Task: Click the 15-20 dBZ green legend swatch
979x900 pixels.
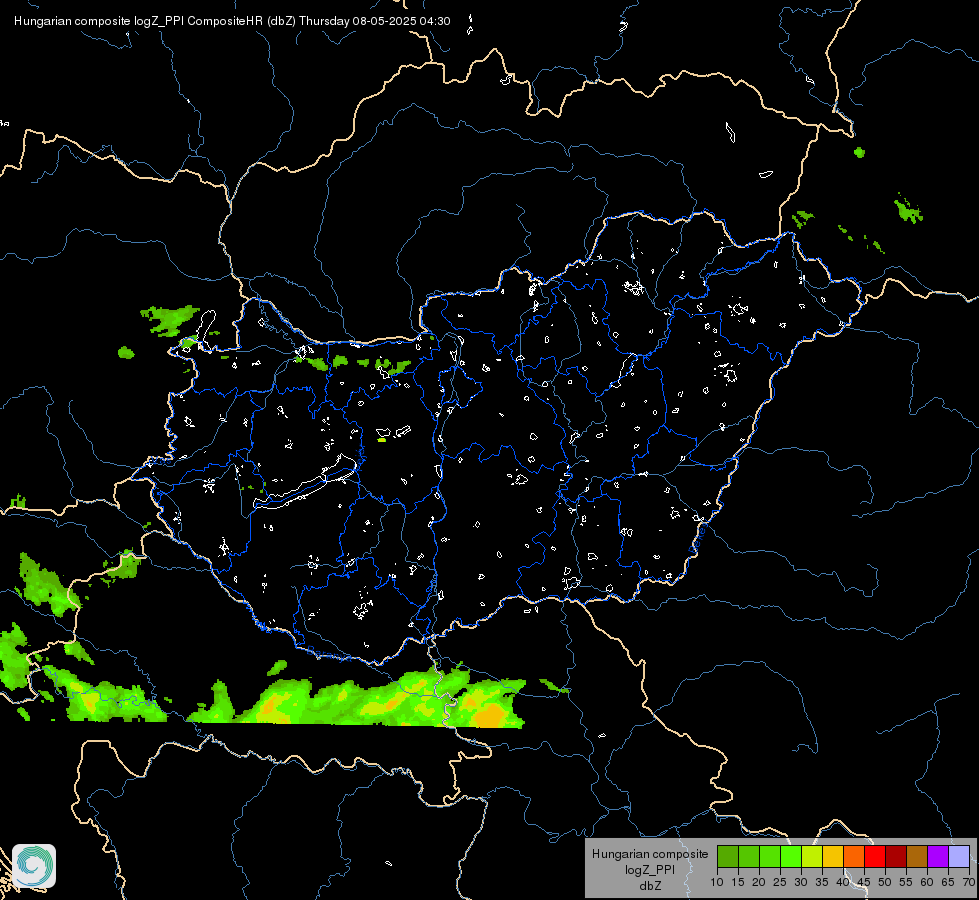Action: tap(749, 856)
